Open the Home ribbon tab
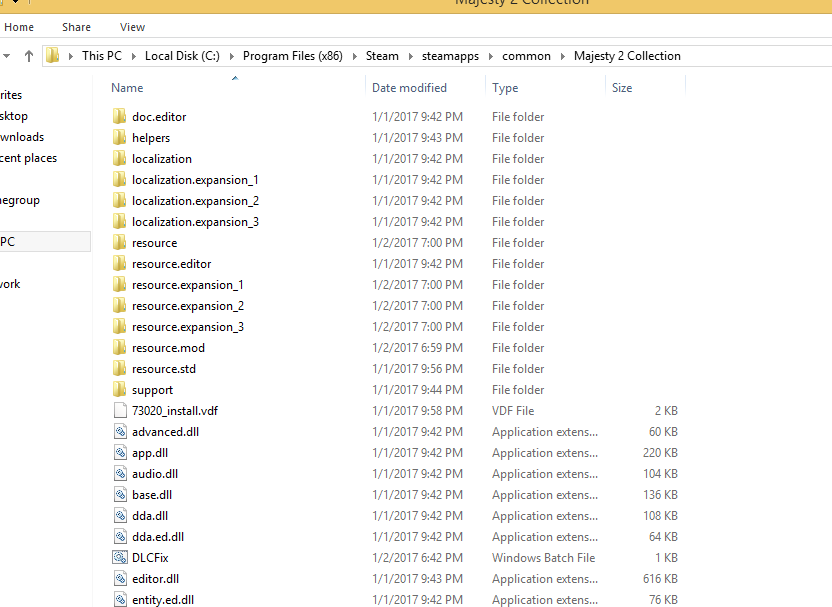Image resolution: width=832 pixels, height=607 pixels. tap(19, 27)
